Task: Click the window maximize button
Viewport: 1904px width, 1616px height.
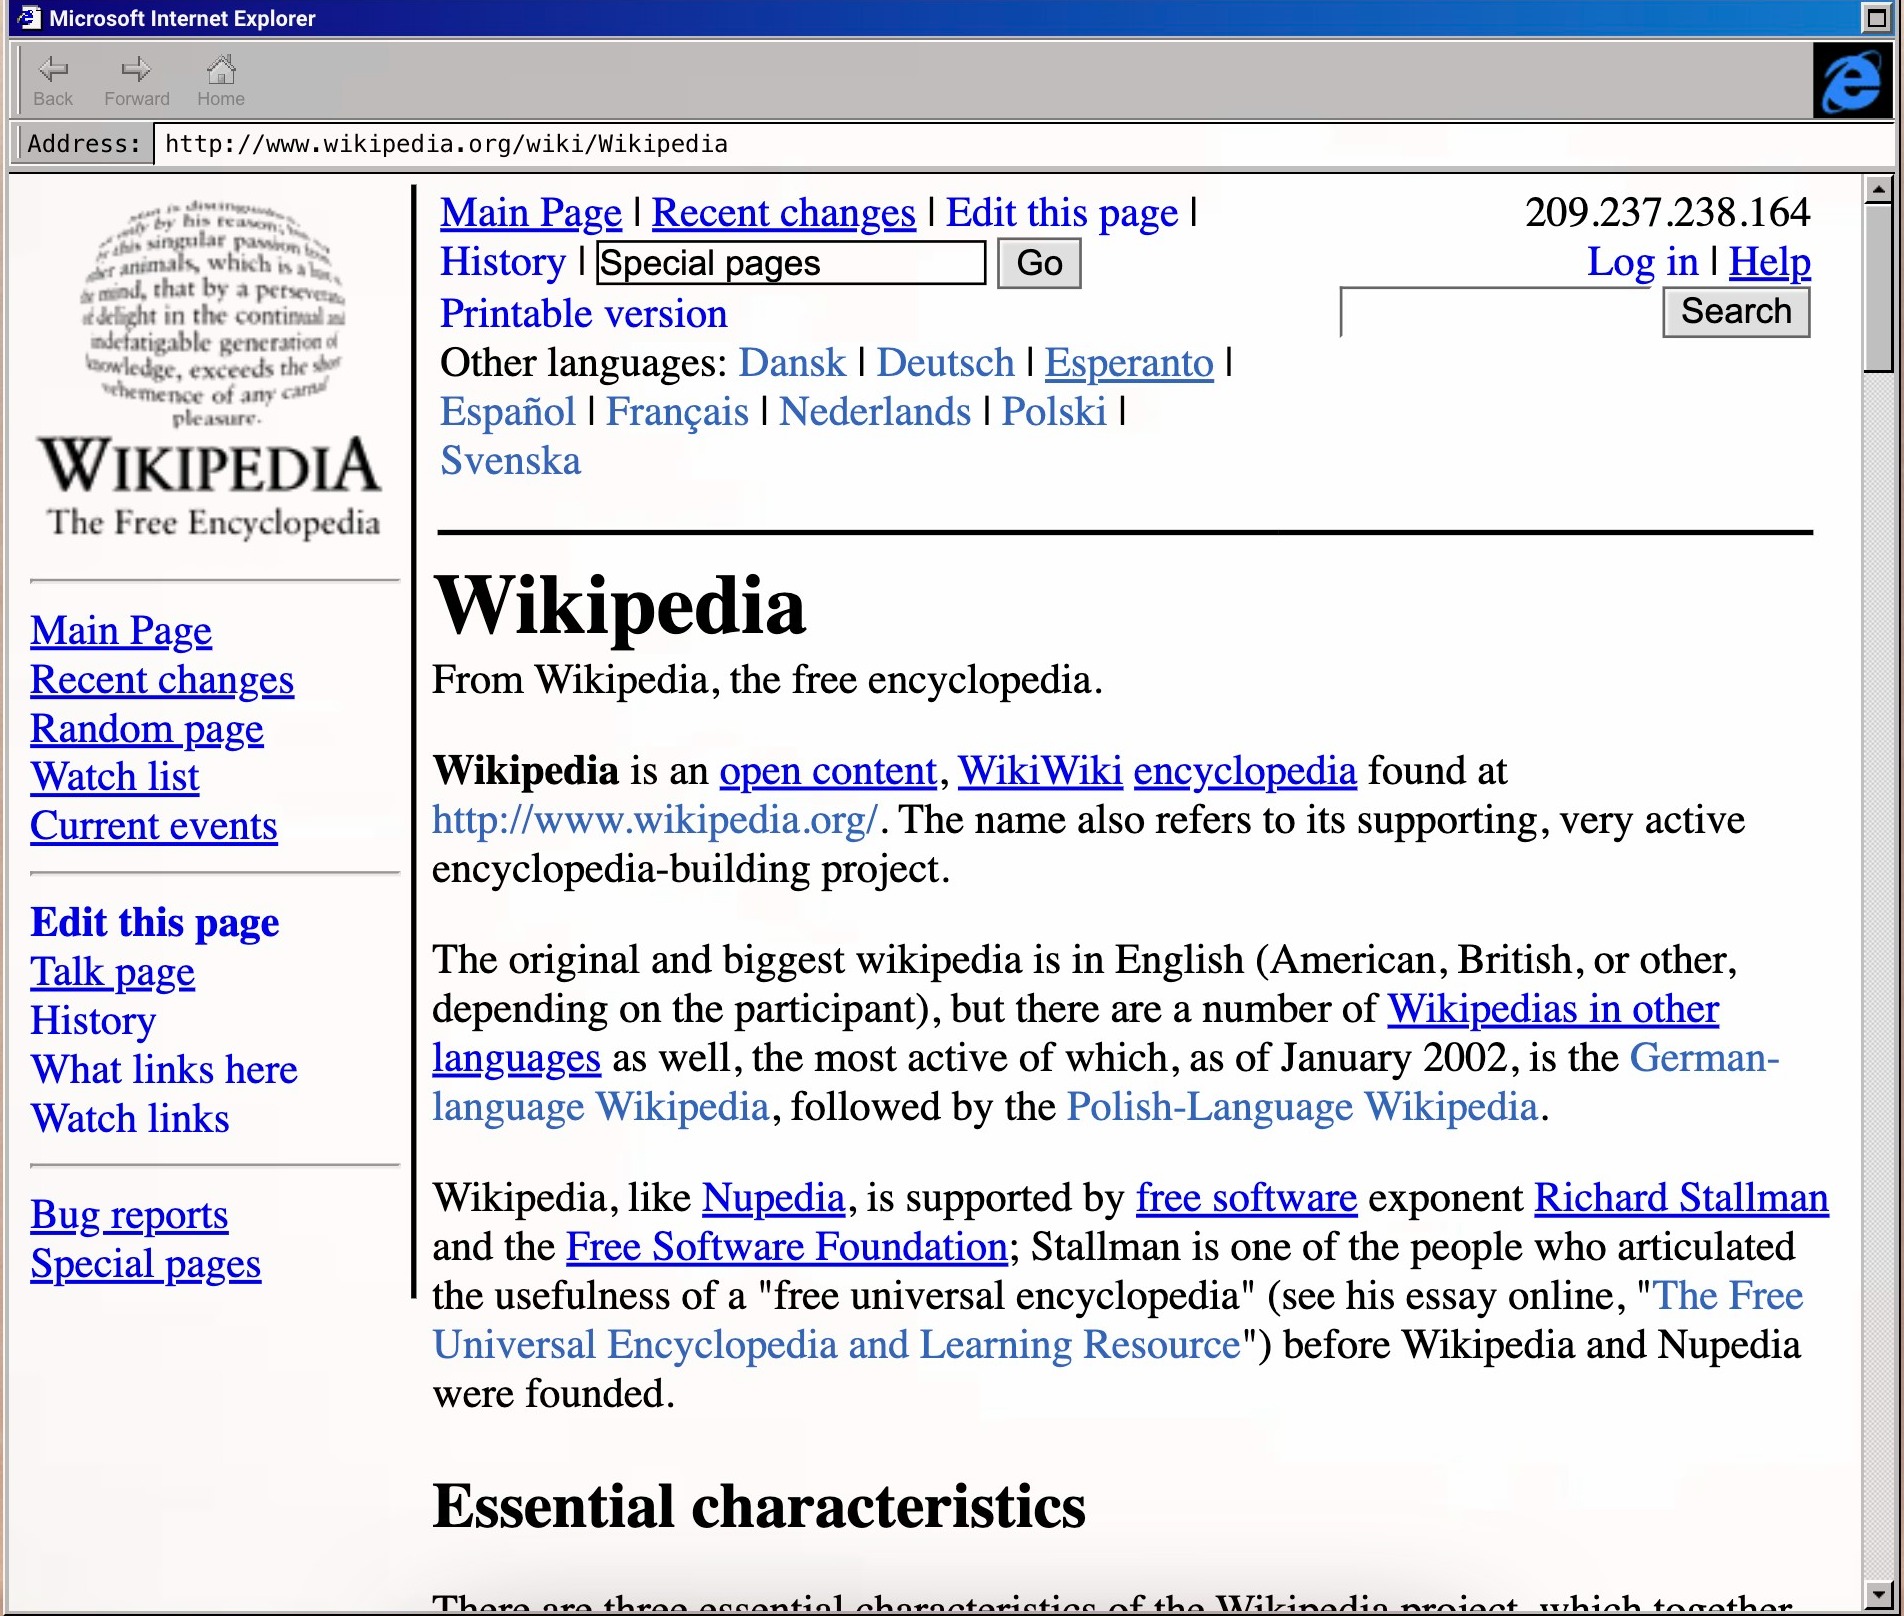Action: point(1876,18)
